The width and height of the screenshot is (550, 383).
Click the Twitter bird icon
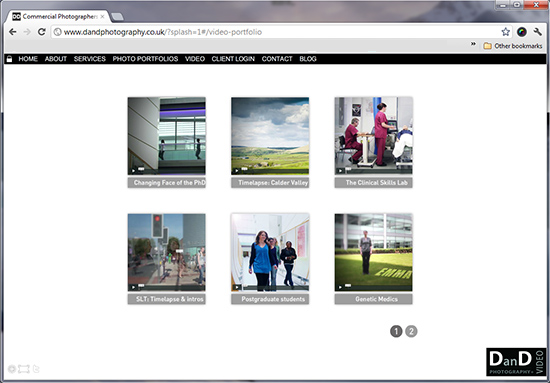coord(36,369)
